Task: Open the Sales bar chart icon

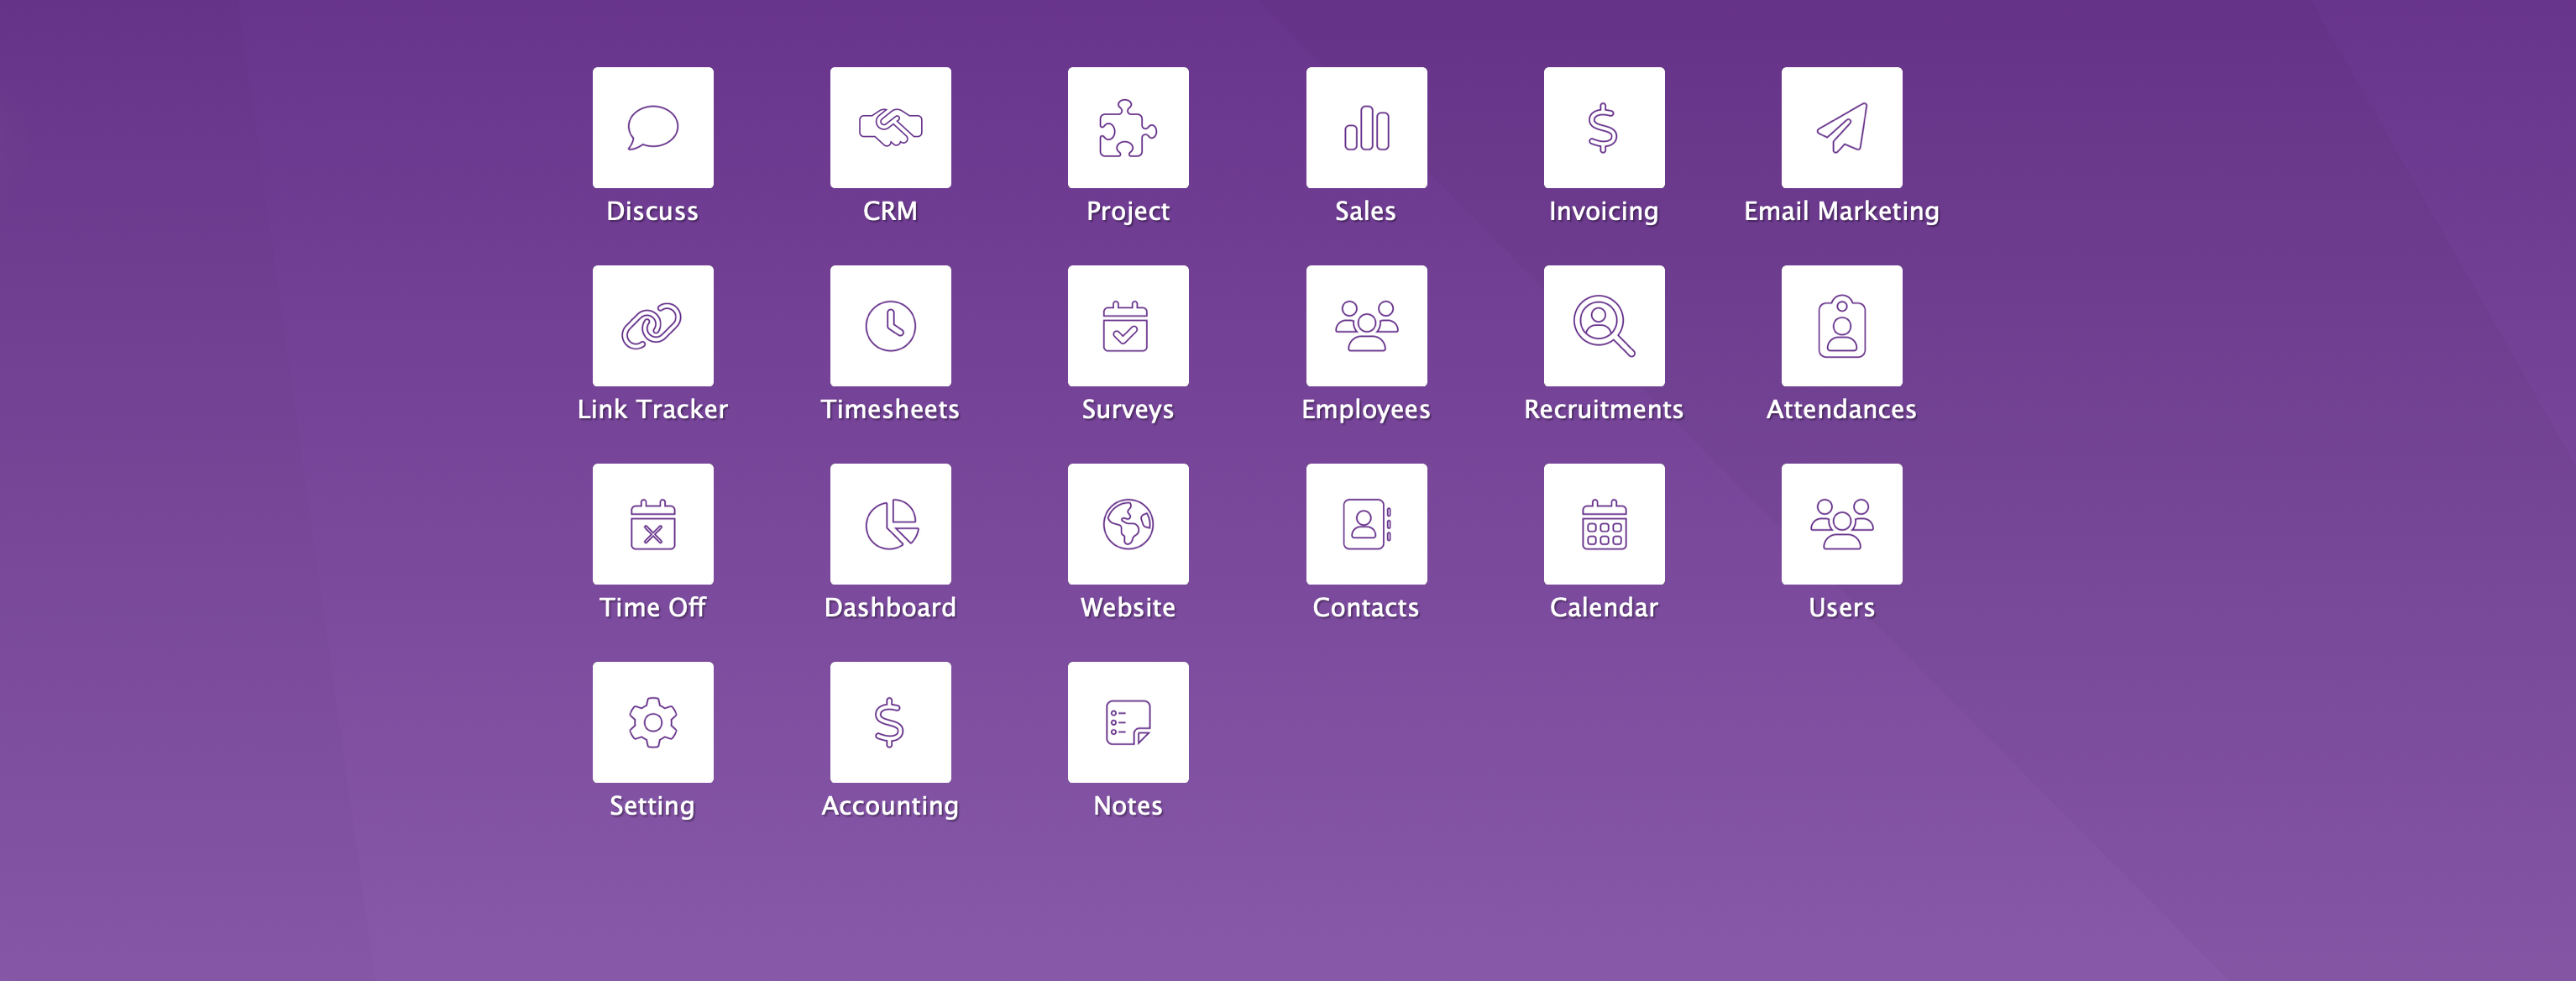Action: 1366,127
